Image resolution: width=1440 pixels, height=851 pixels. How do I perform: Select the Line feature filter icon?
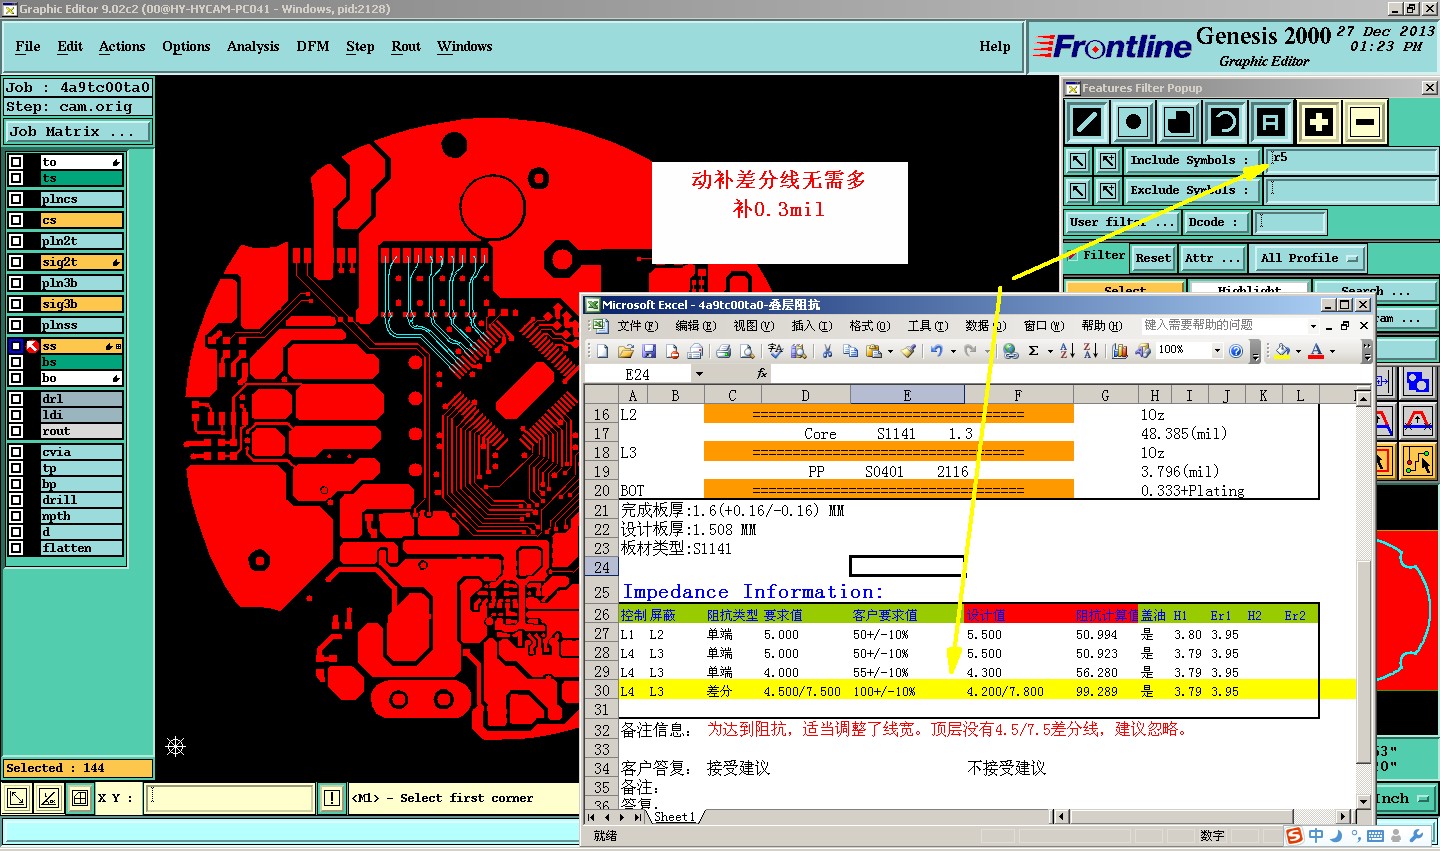pyautogui.click(x=1087, y=123)
